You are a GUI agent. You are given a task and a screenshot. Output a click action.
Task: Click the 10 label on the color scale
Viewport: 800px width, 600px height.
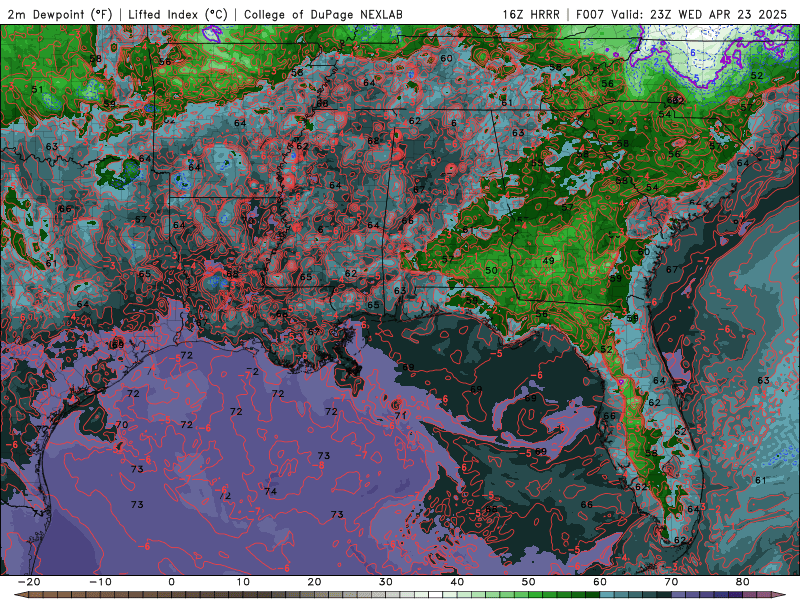tap(243, 582)
